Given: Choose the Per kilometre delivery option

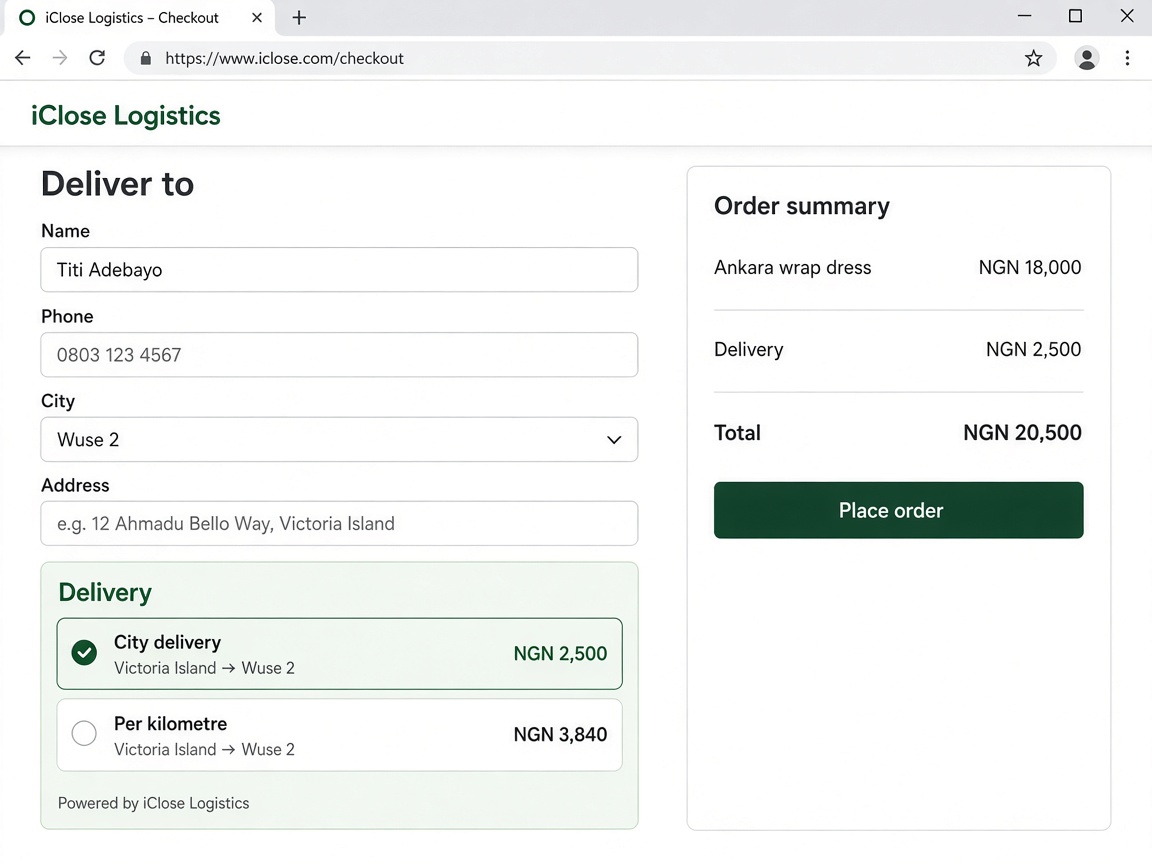Looking at the screenshot, I should pos(339,735).
